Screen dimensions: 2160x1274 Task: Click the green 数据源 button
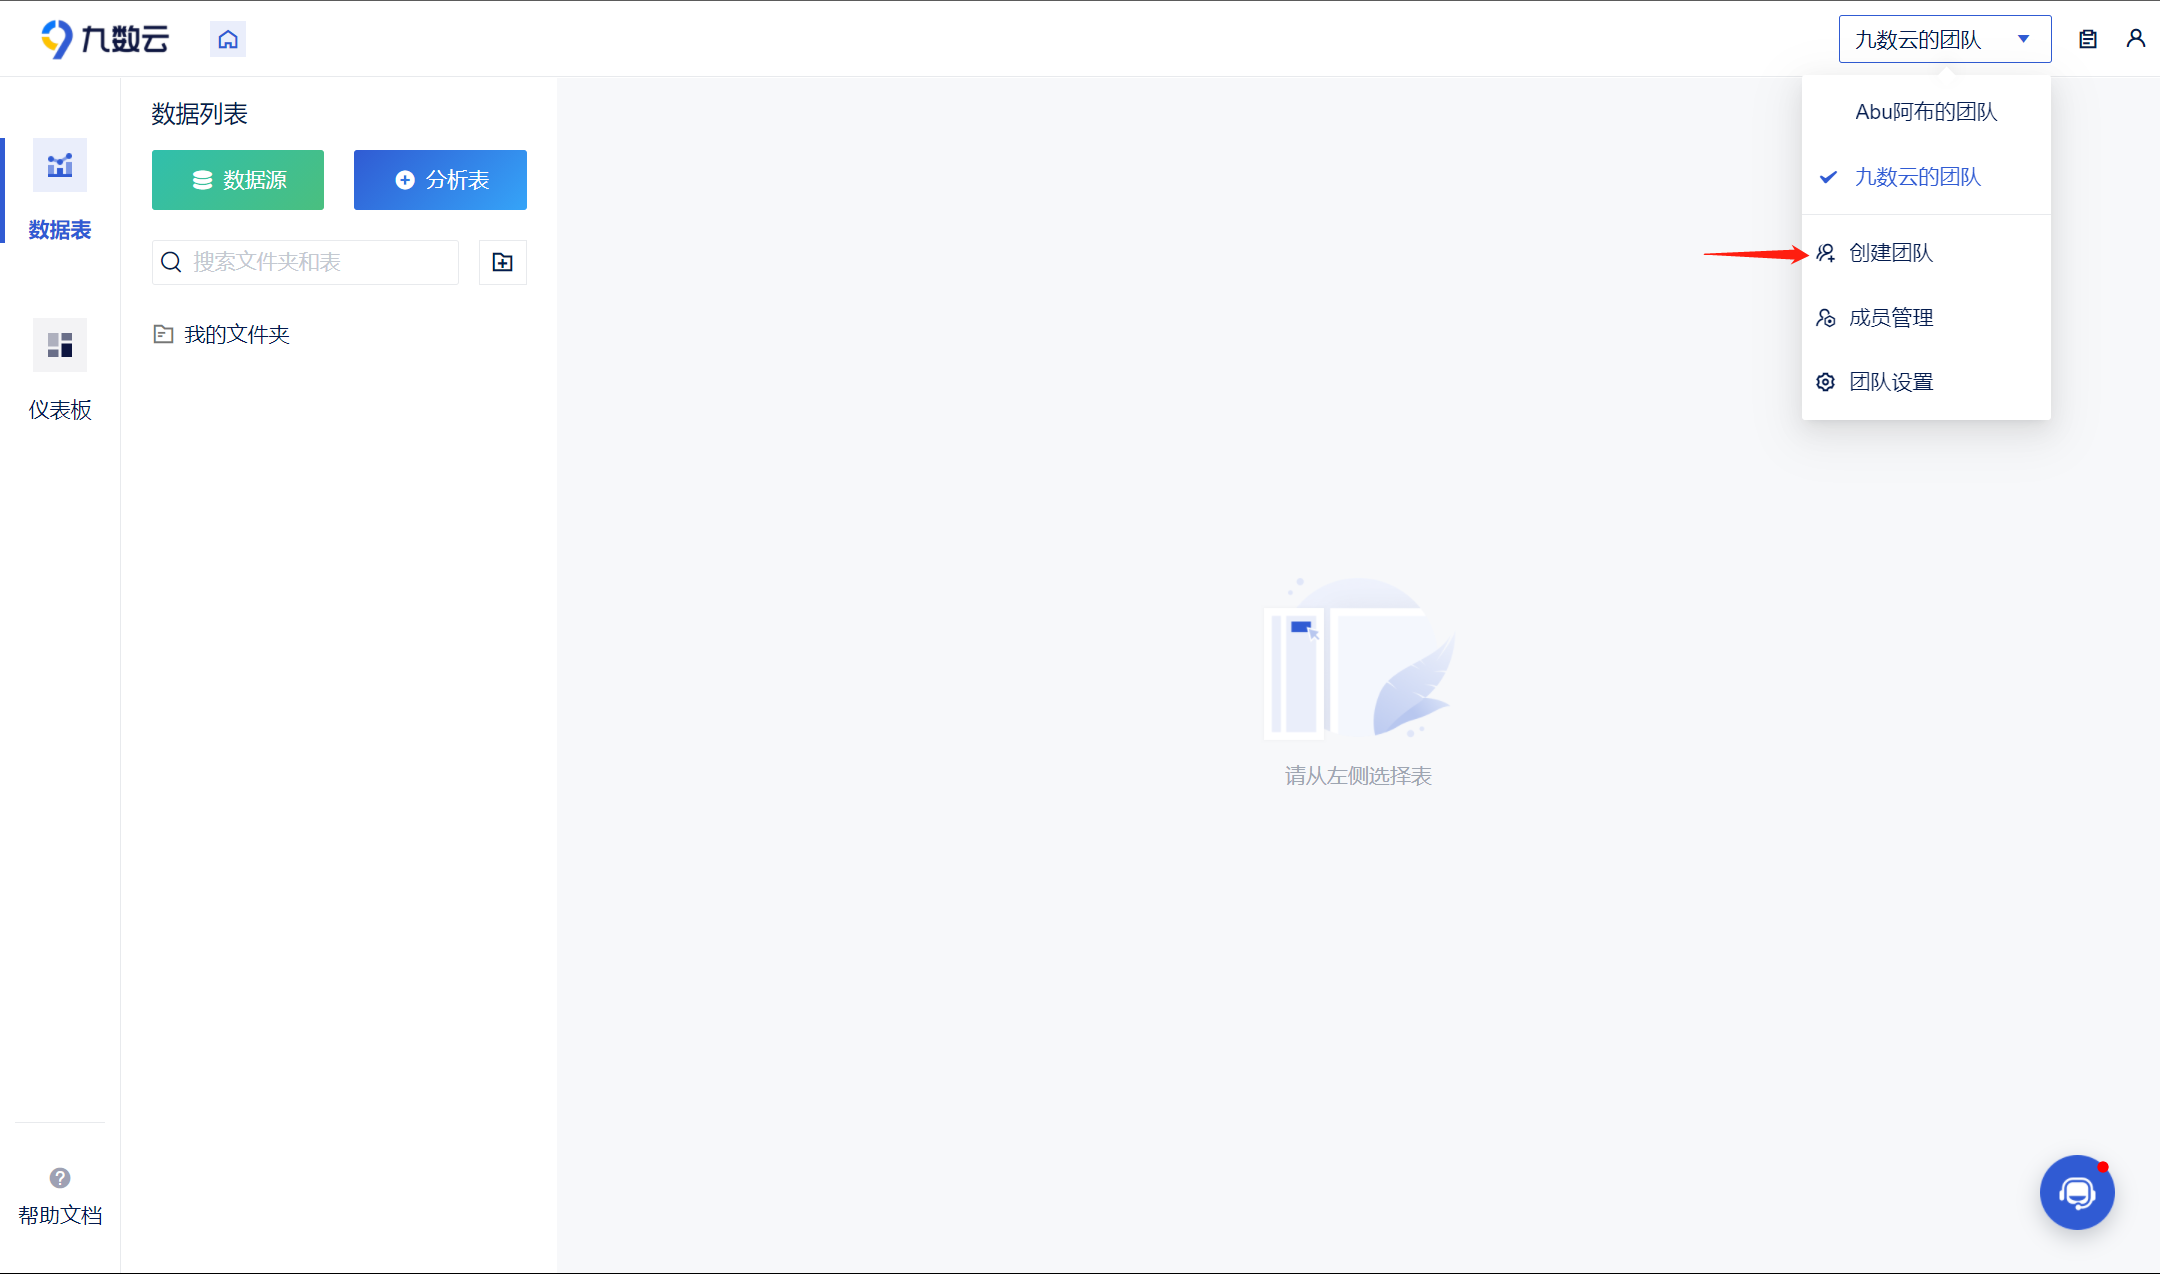[x=238, y=180]
